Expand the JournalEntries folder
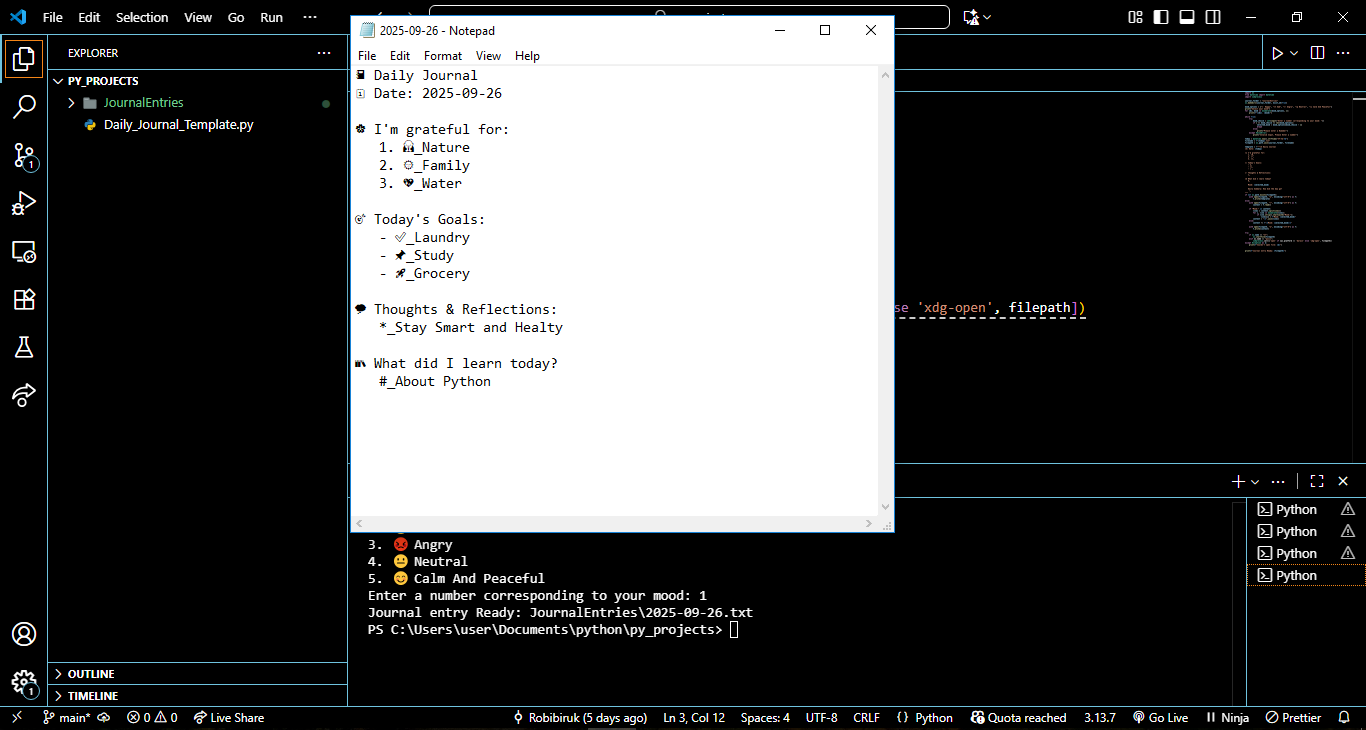 coord(144,103)
